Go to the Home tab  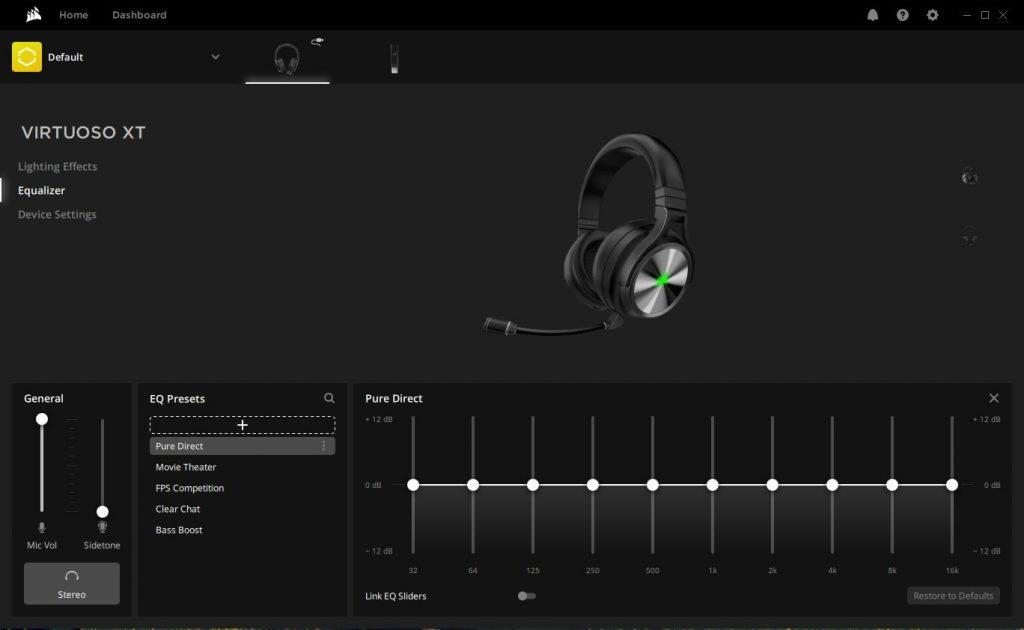tap(73, 15)
